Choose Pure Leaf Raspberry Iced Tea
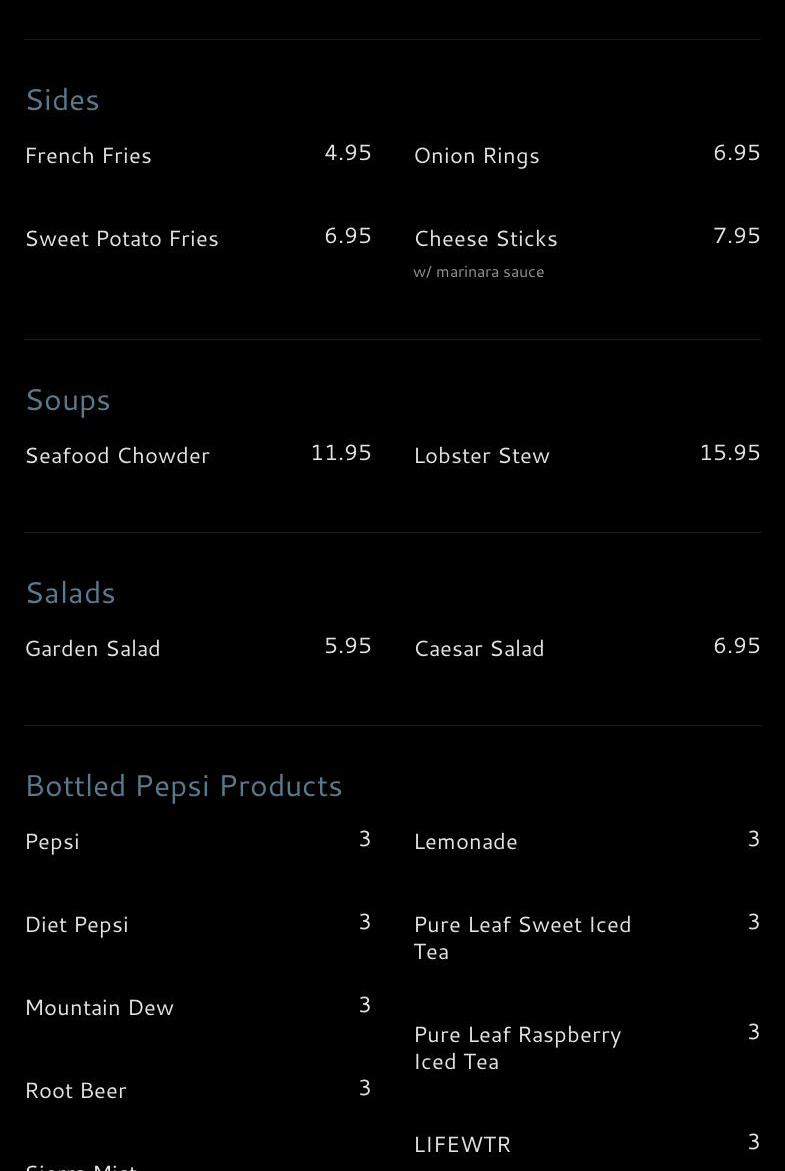The image size is (785, 1171). [x=517, y=1048]
